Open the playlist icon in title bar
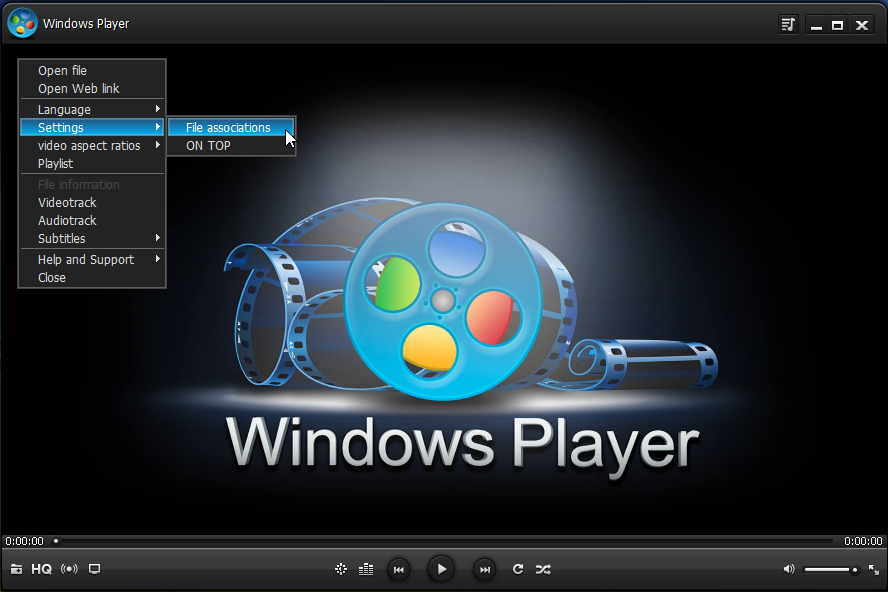888x592 pixels. click(788, 24)
